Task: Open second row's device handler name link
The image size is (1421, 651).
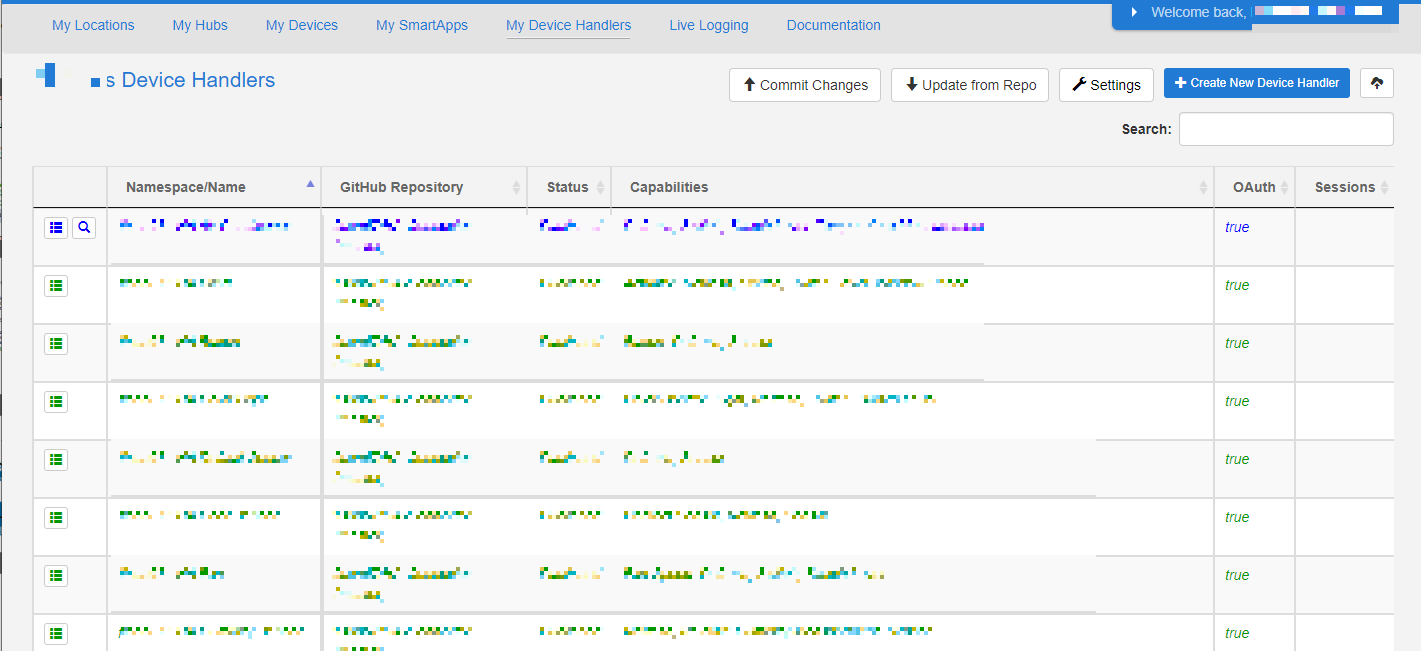Action: 176,284
